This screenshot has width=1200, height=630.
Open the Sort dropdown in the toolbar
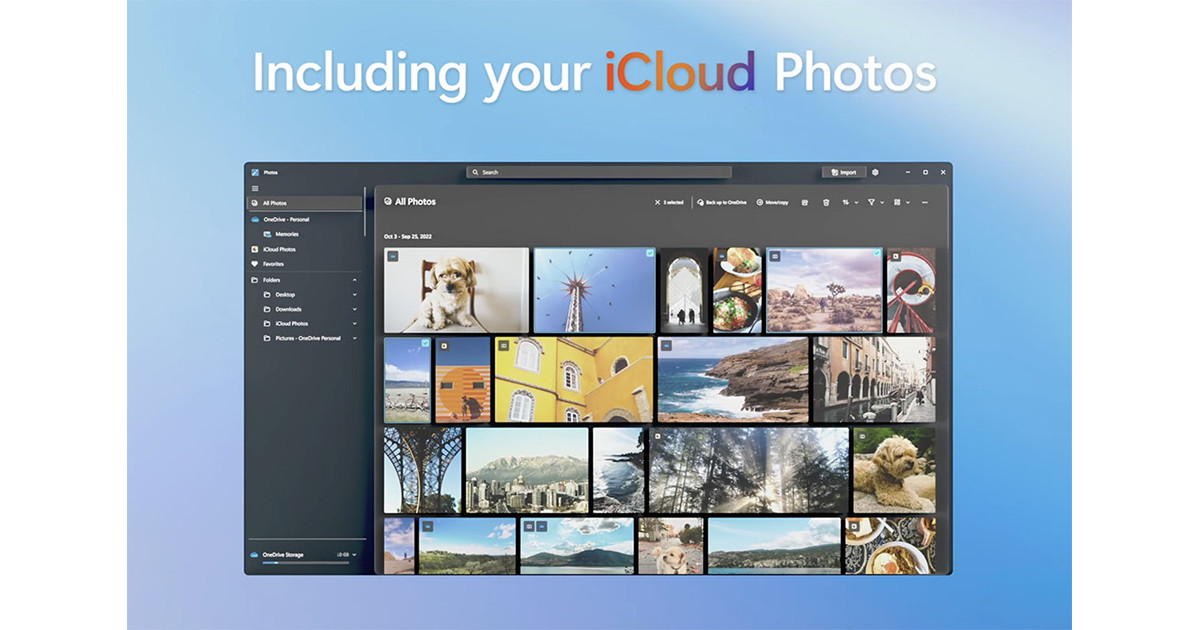850,202
